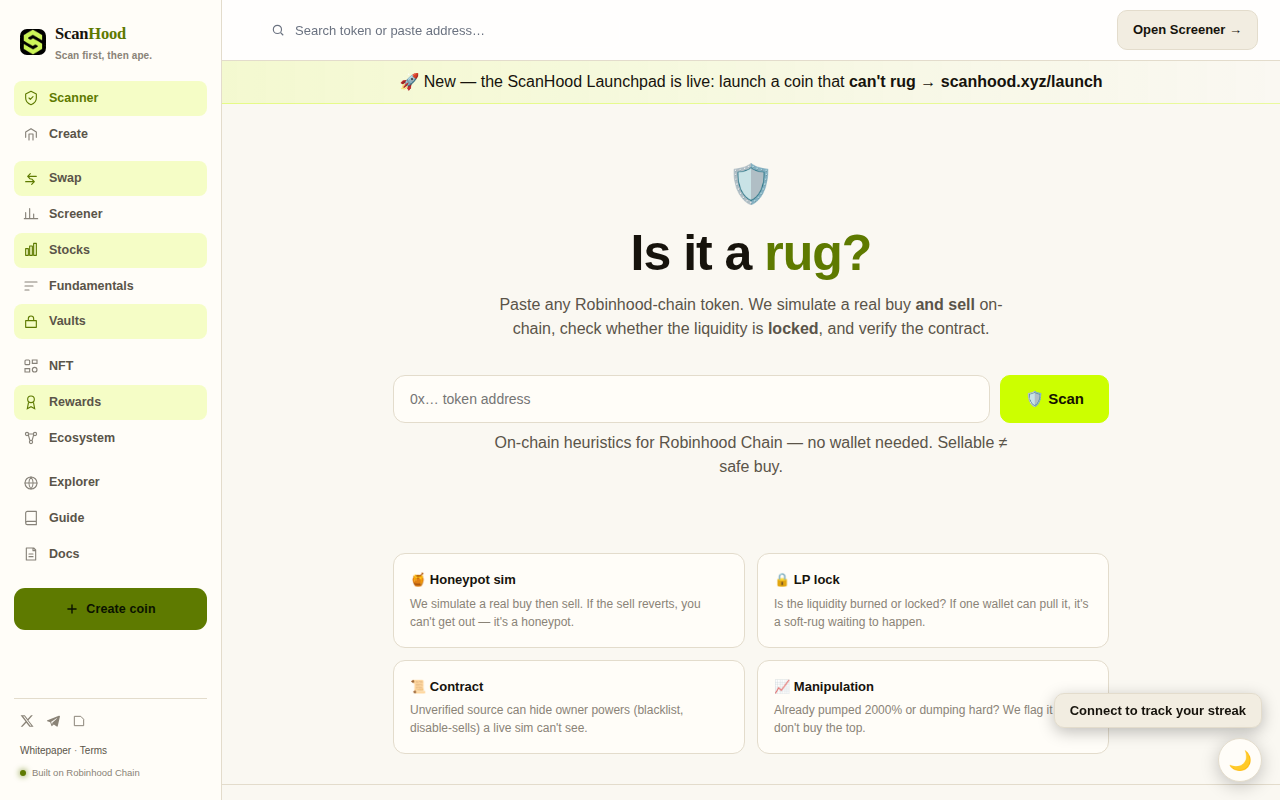Focus the 0x token address input
This screenshot has width=1280, height=800.
coord(691,399)
